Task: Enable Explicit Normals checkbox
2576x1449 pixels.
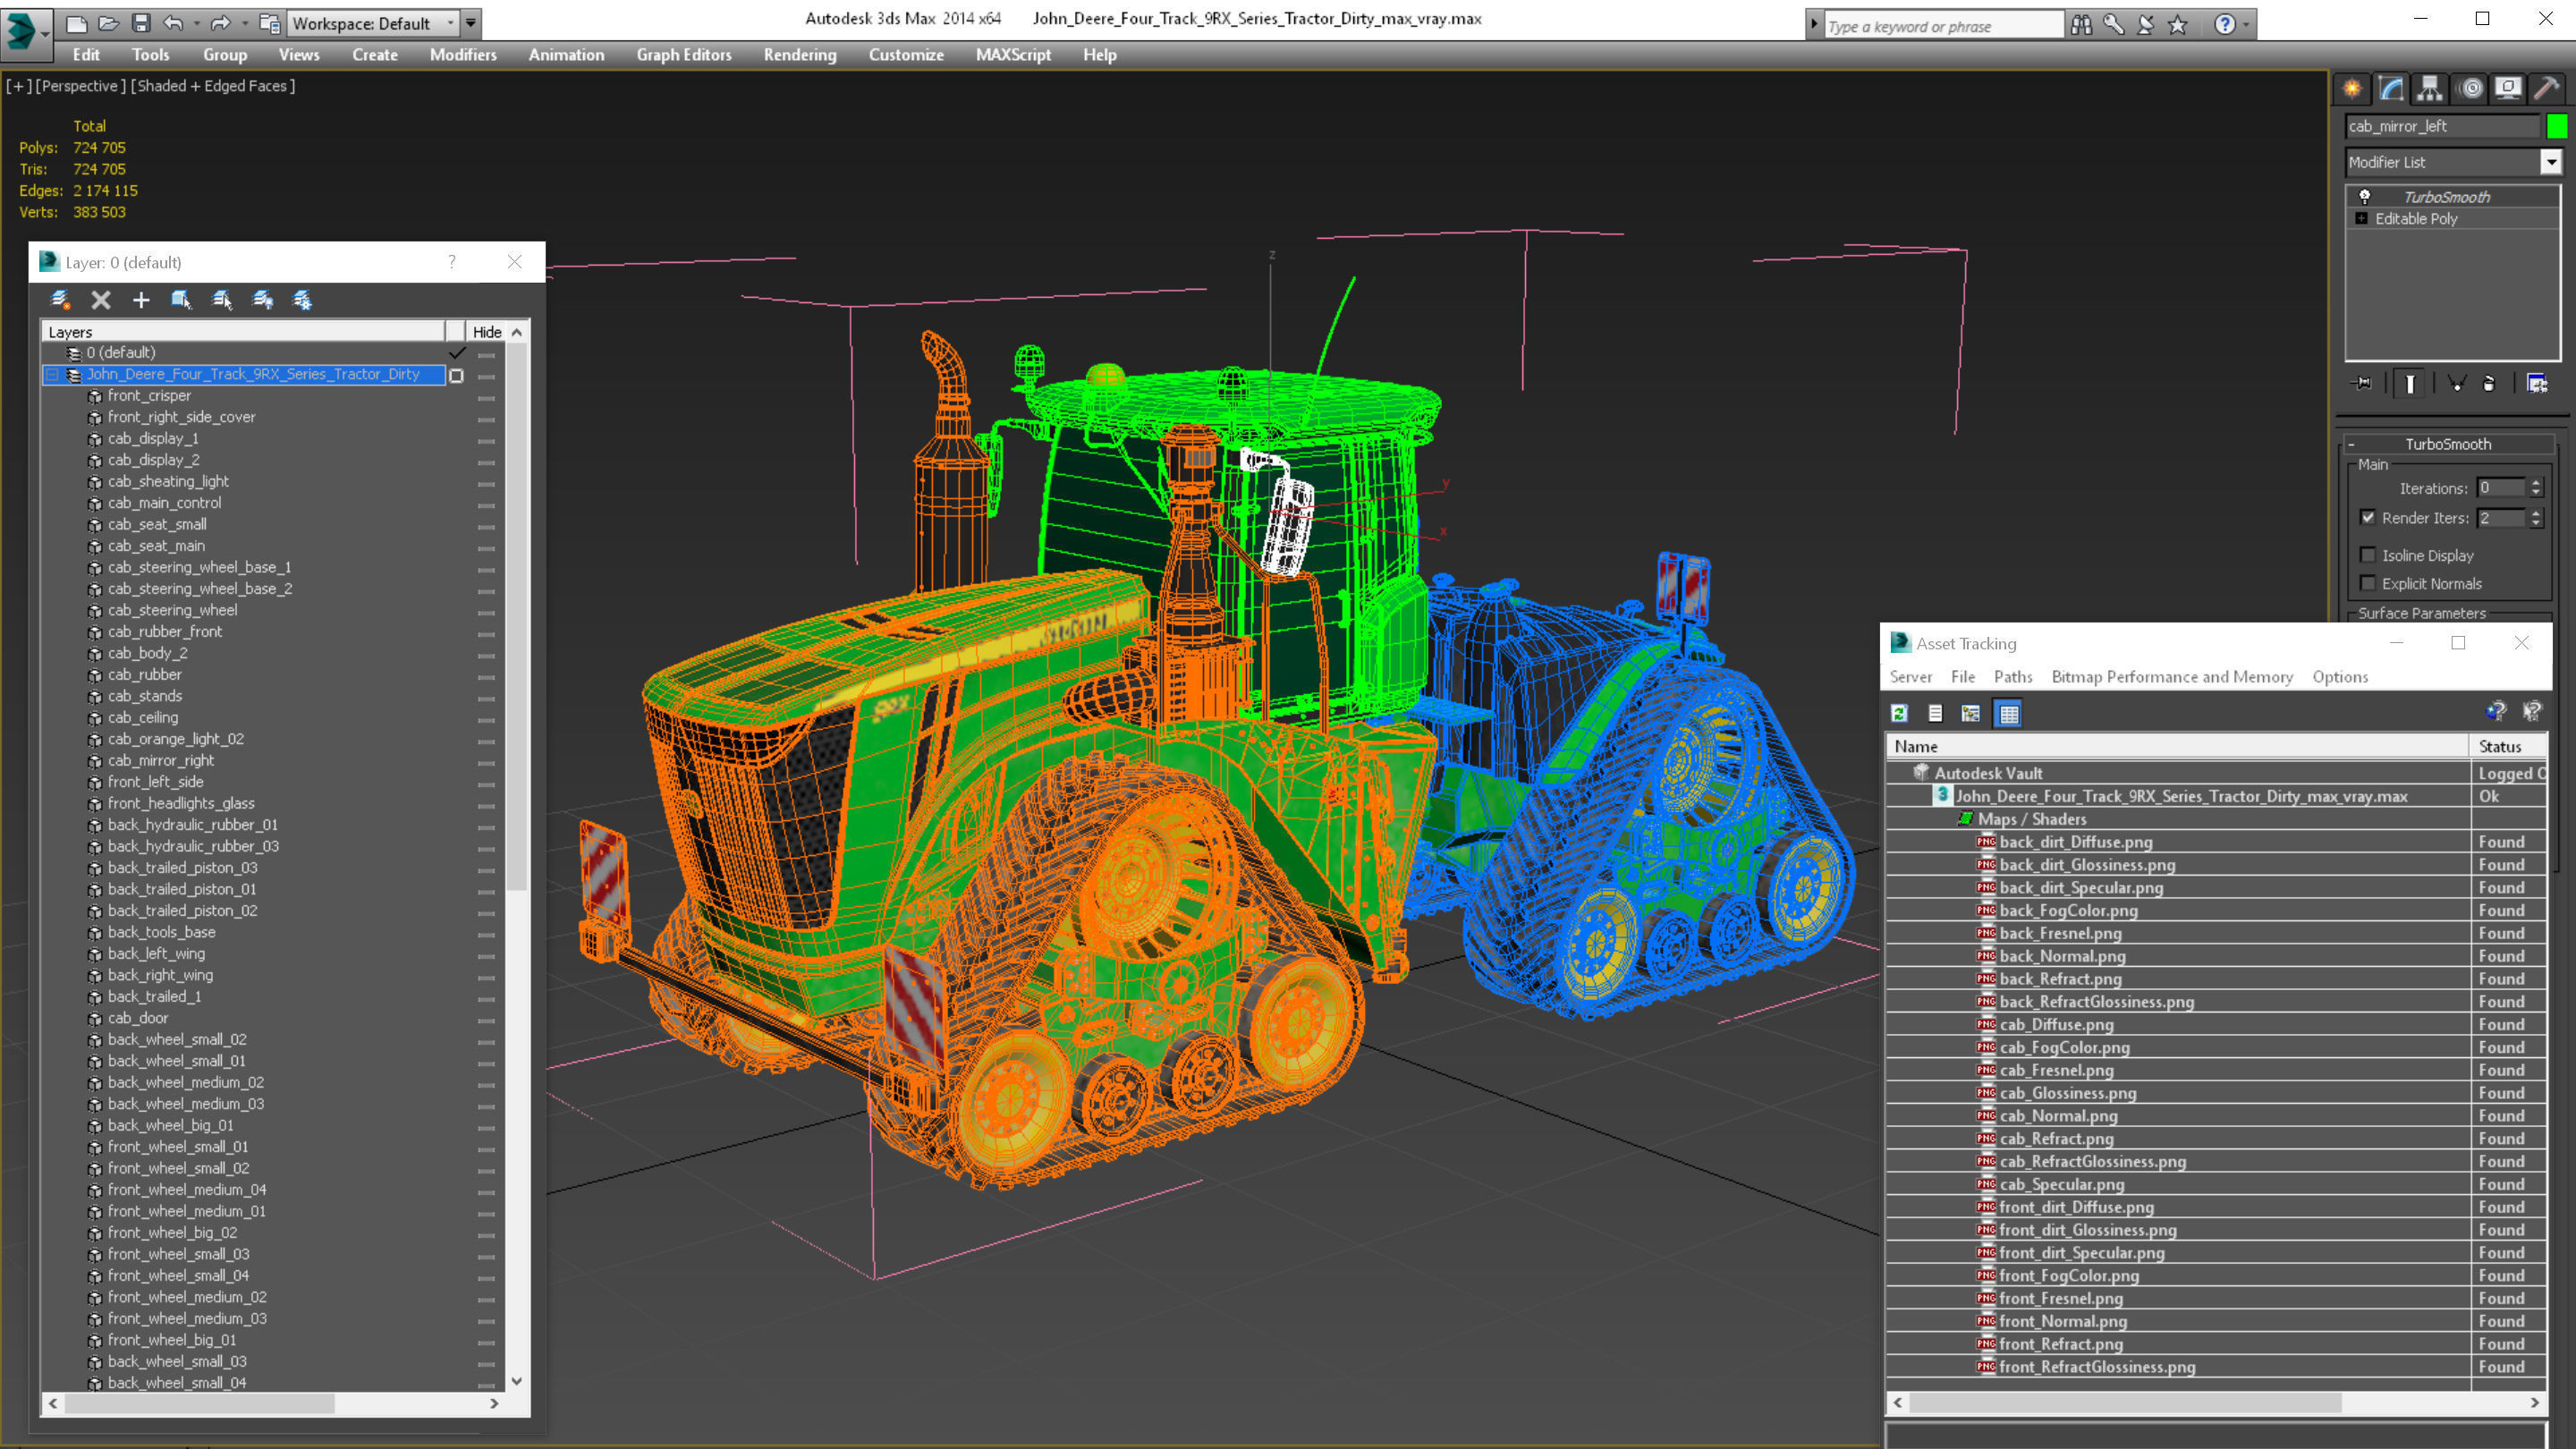Action: click(2367, 583)
